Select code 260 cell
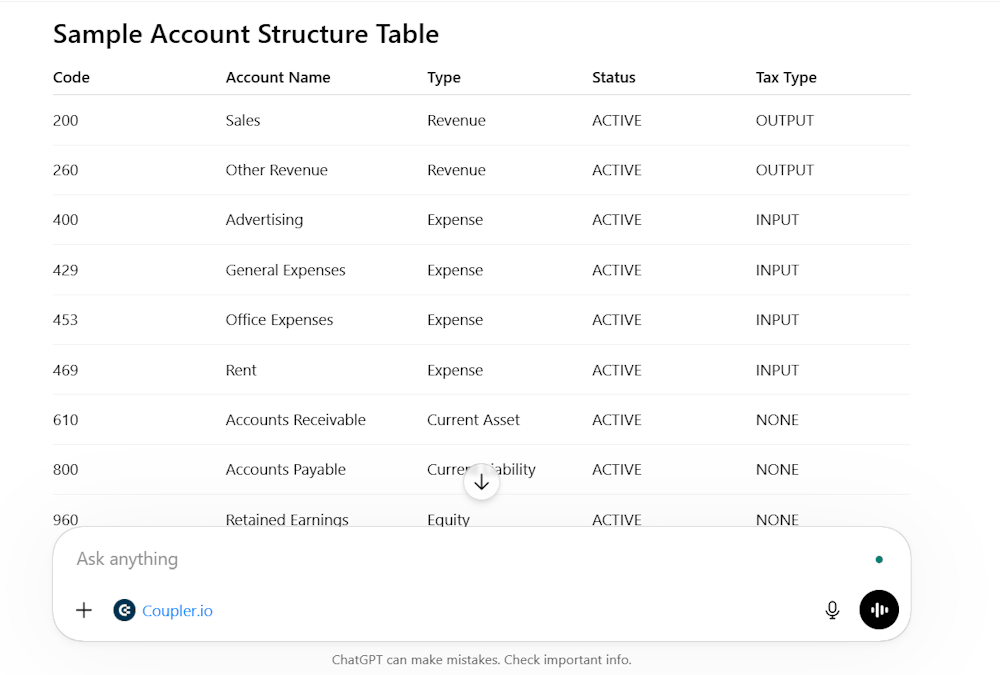The height and width of the screenshot is (675, 1000). (x=66, y=170)
